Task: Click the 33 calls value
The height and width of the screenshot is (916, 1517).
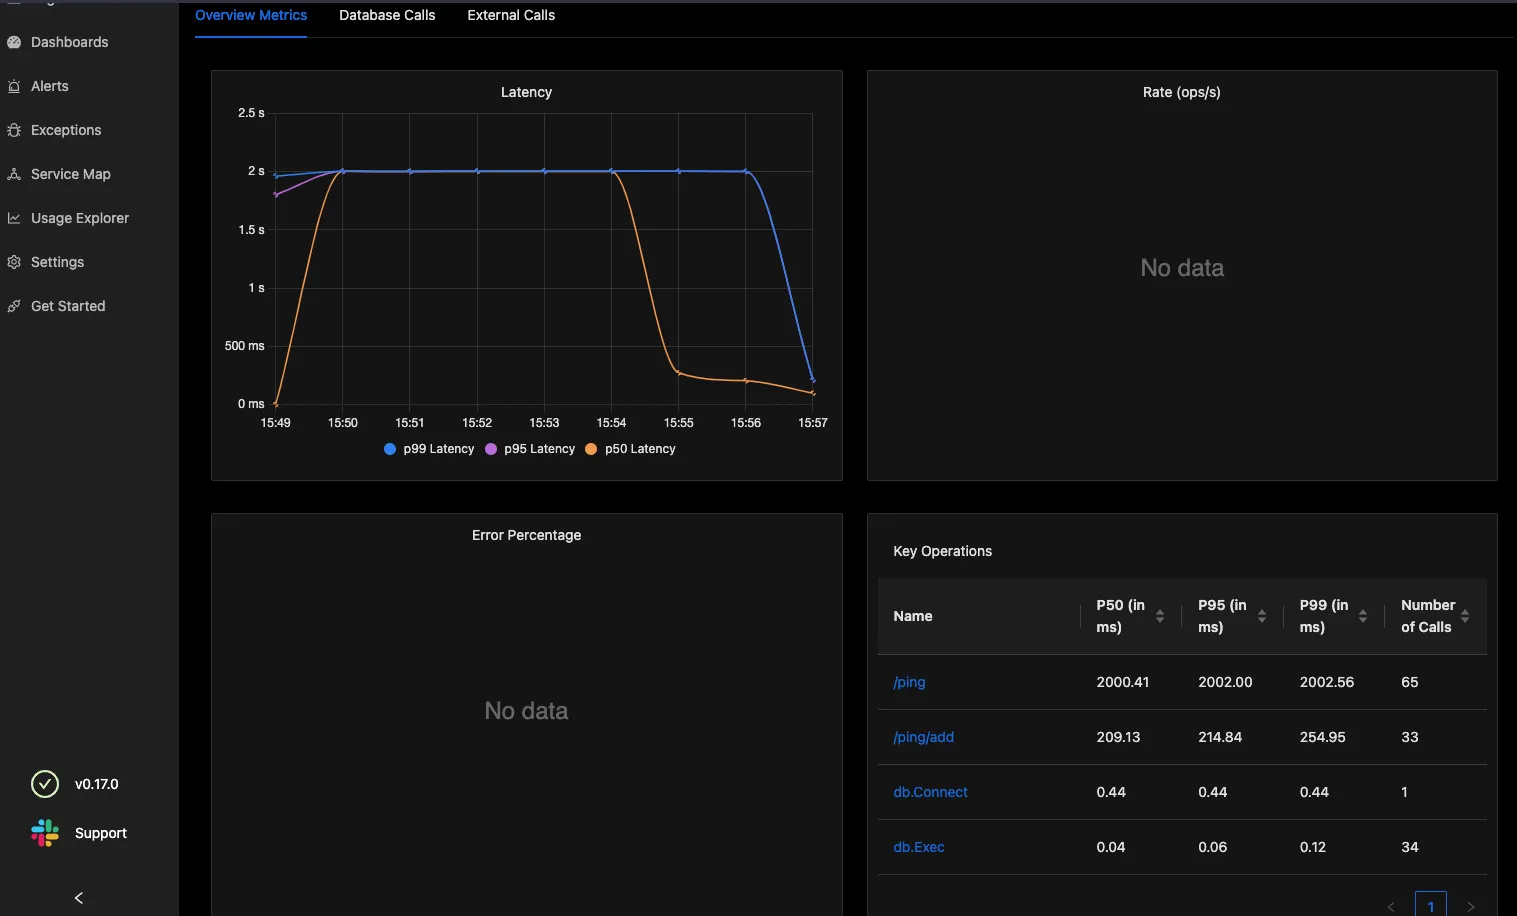Action: 1409,737
